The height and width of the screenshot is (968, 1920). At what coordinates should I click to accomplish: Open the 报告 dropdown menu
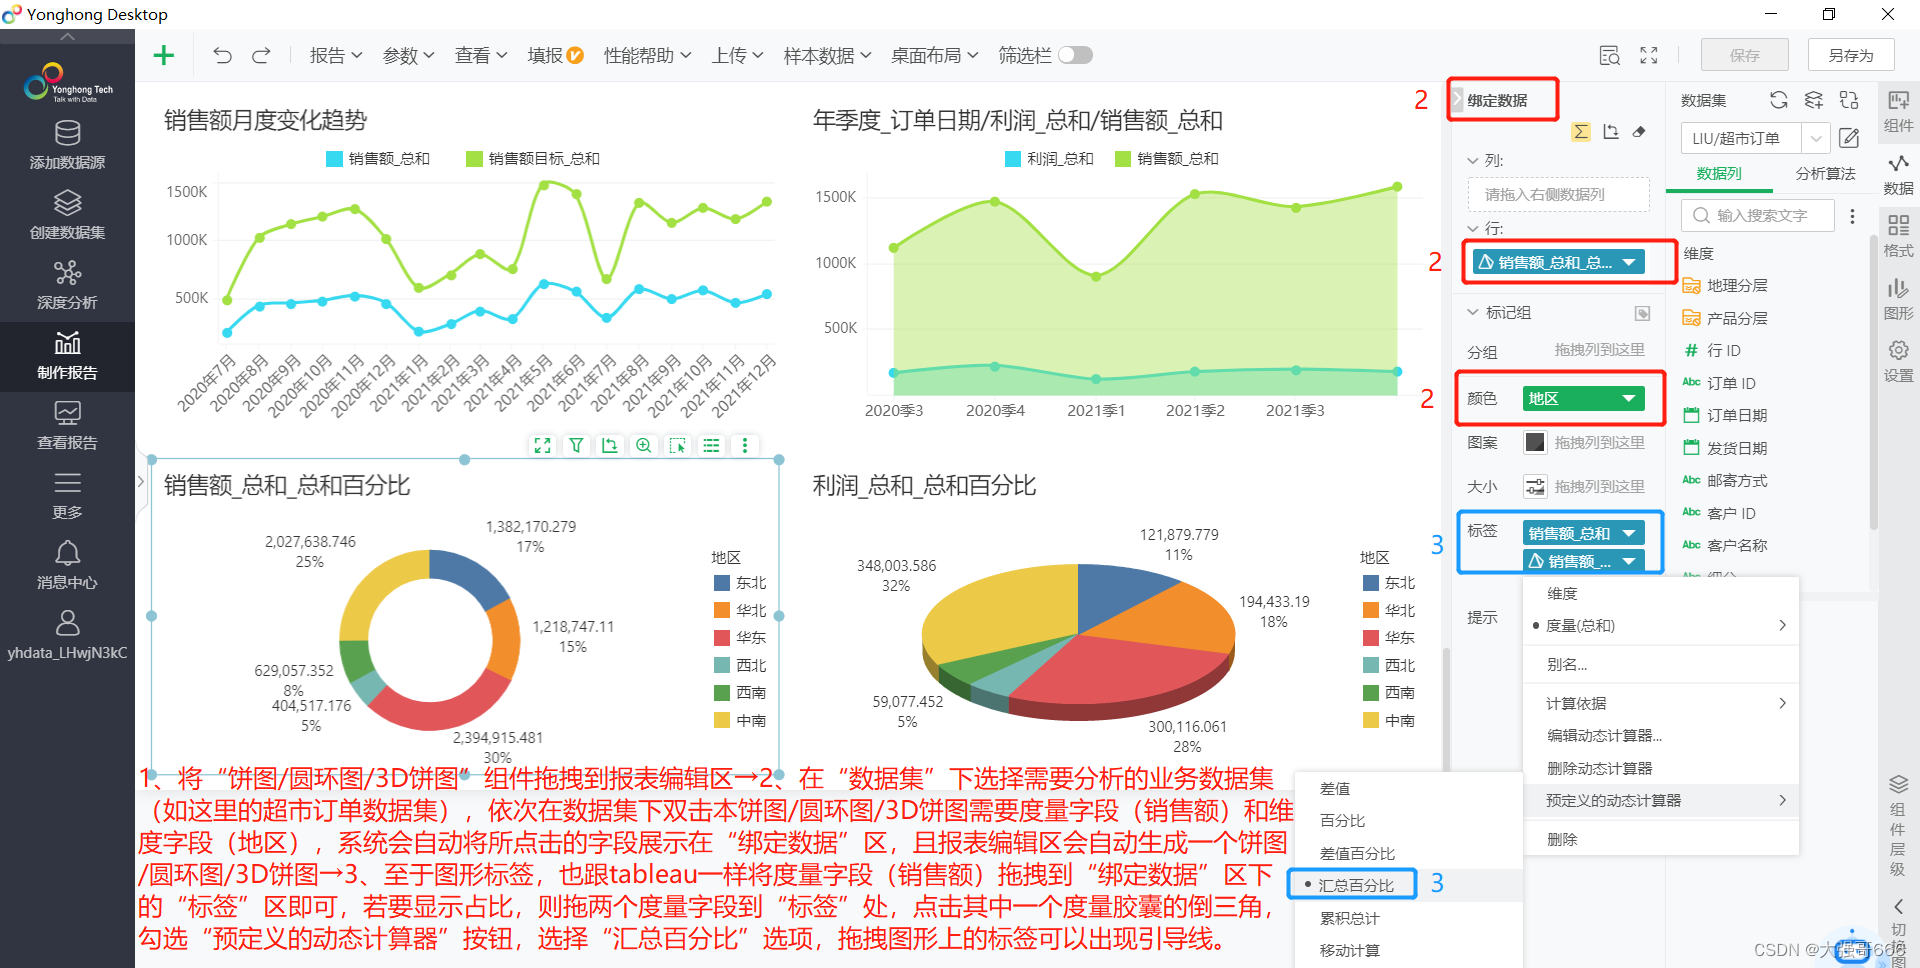point(336,55)
